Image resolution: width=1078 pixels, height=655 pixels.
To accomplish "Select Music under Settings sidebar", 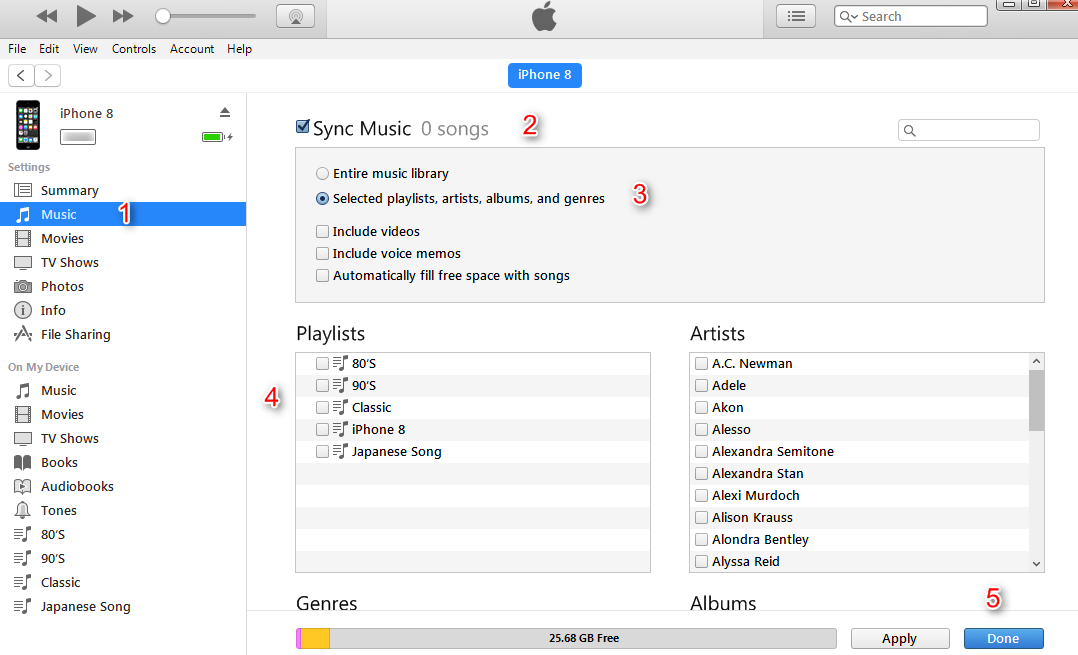I will click(x=123, y=214).
